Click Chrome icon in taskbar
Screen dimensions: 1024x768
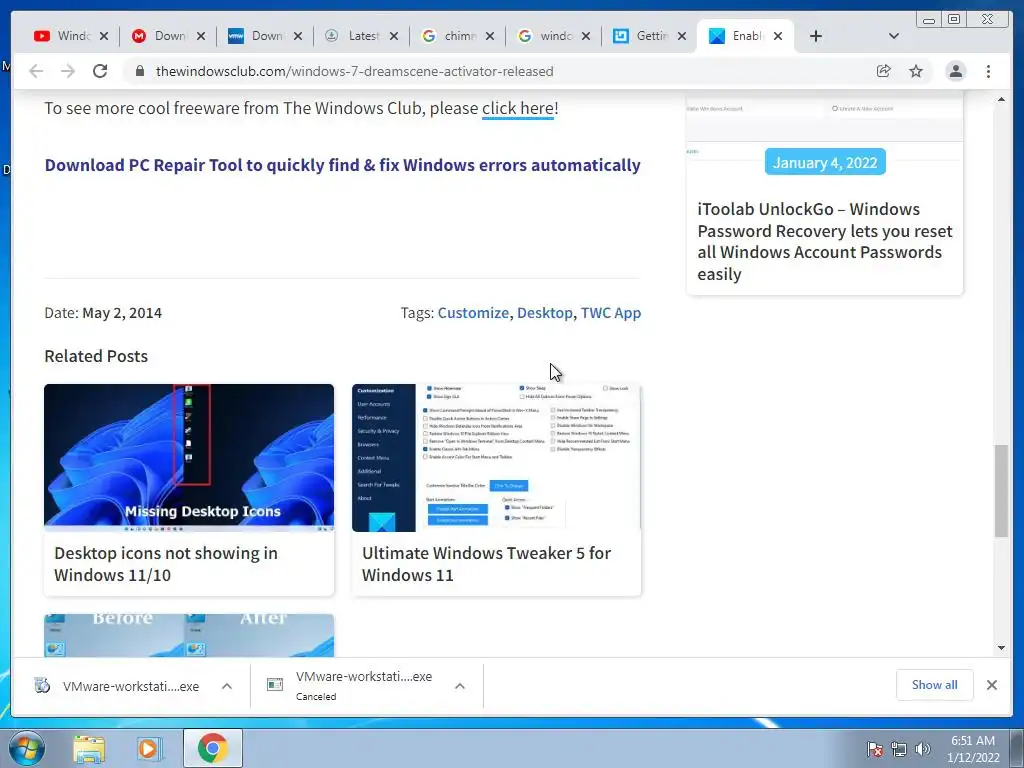pyautogui.click(x=212, y=748)
